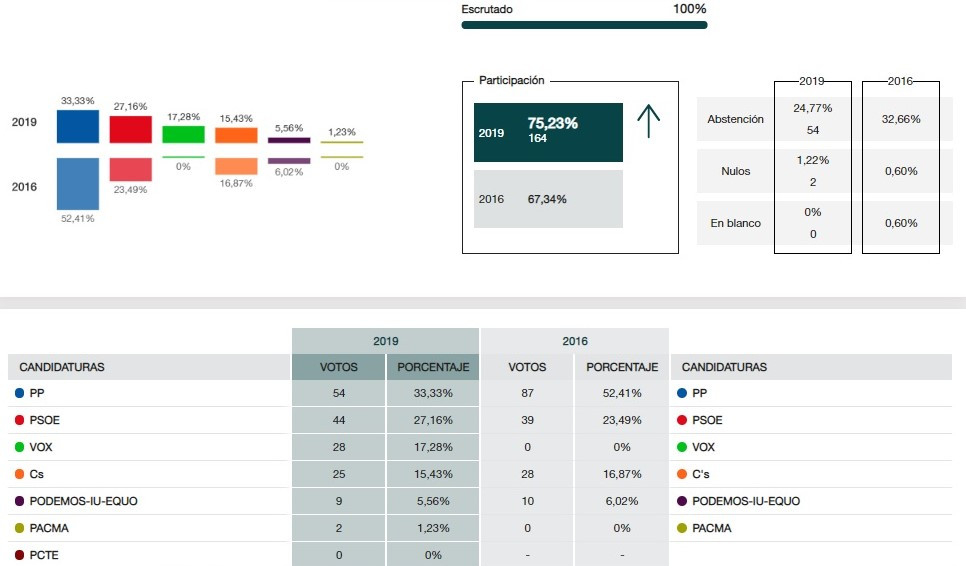Viewport: 966px width, 566px height.
Task: Click the red PSOE dot in left candidaturas list
Action: (19, 420)
